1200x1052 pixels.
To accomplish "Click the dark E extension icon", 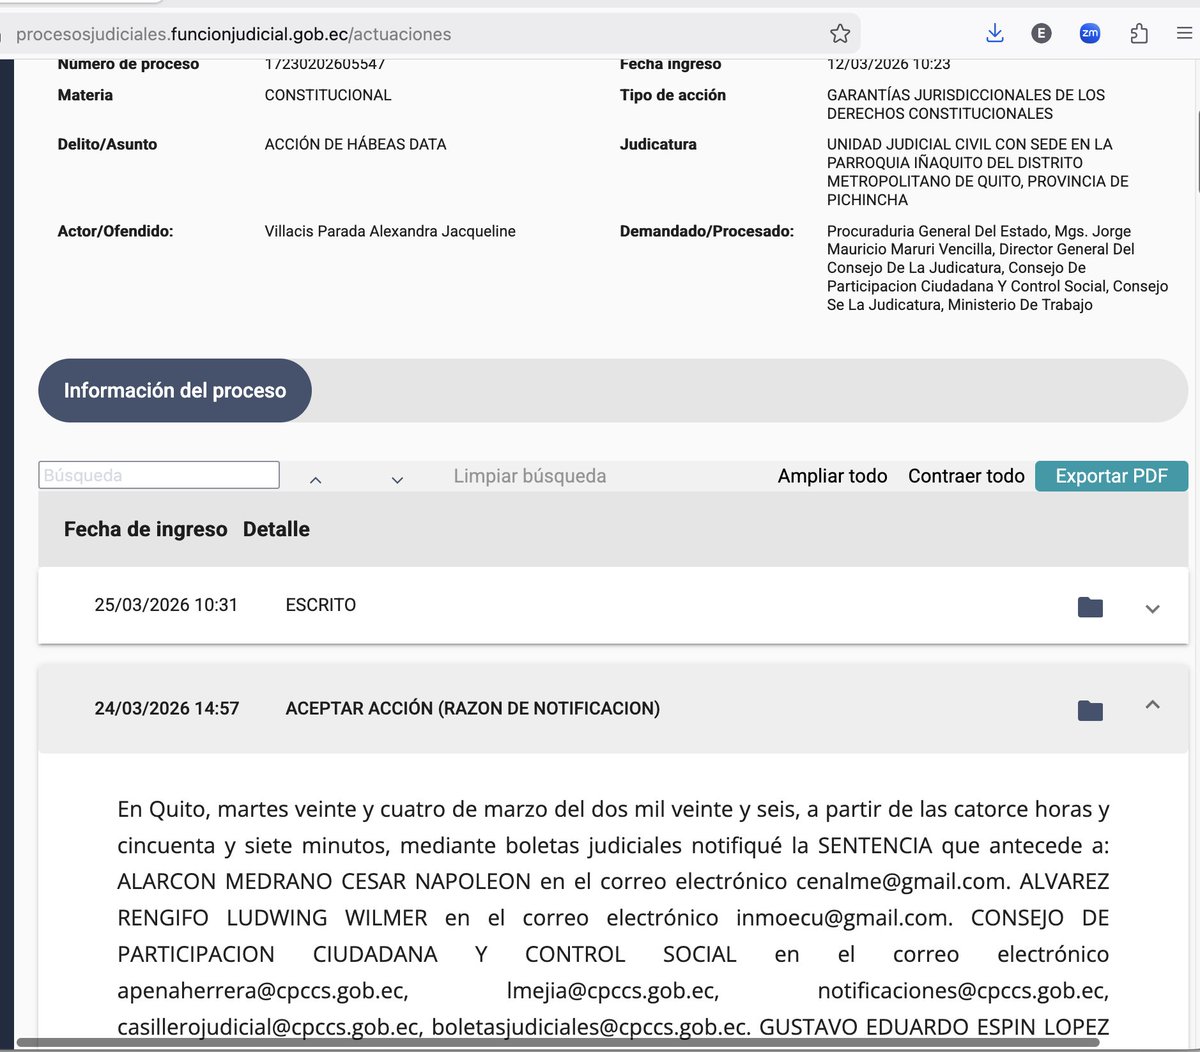I will click(1041, 33).
